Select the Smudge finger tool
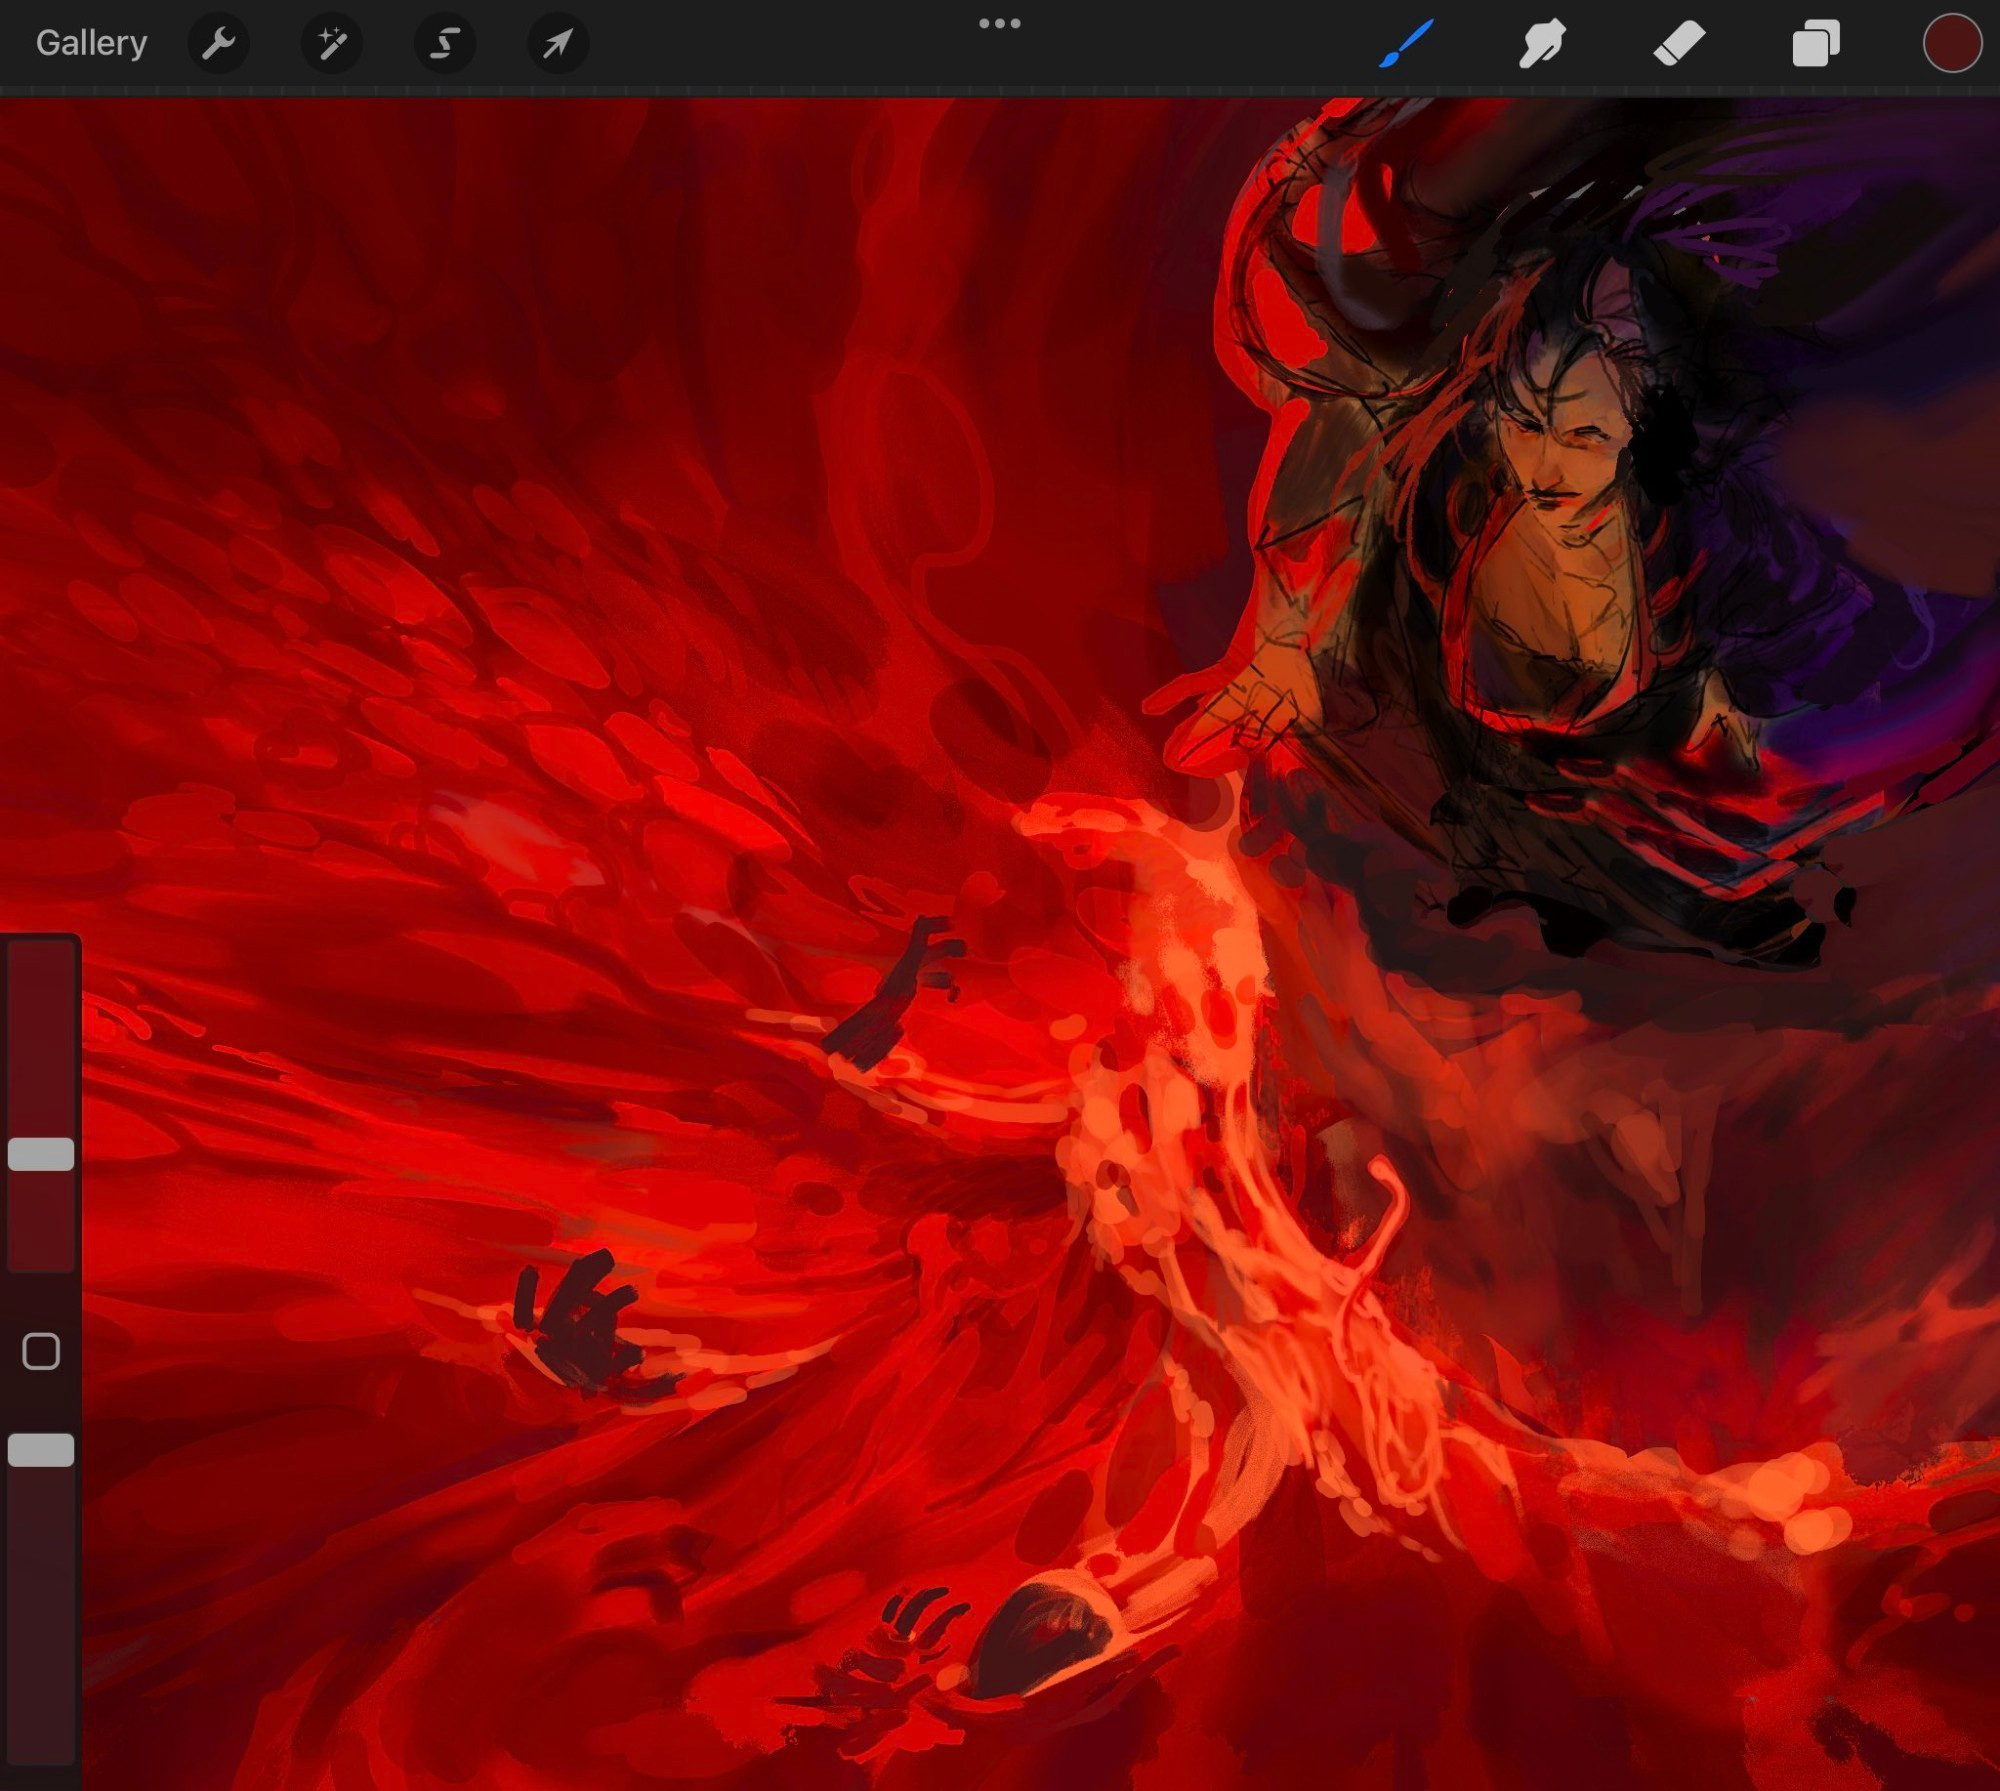This screenshot has height=1791, width=2000. coord(1542,43)
